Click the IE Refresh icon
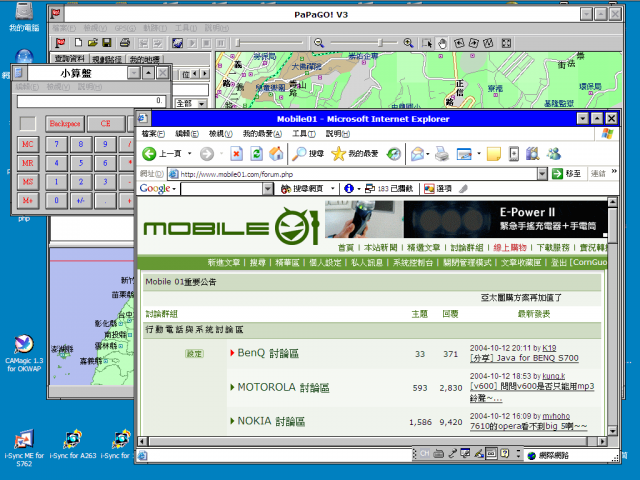The width and height of the screenshot is (640, 480). tap(256, 154)
